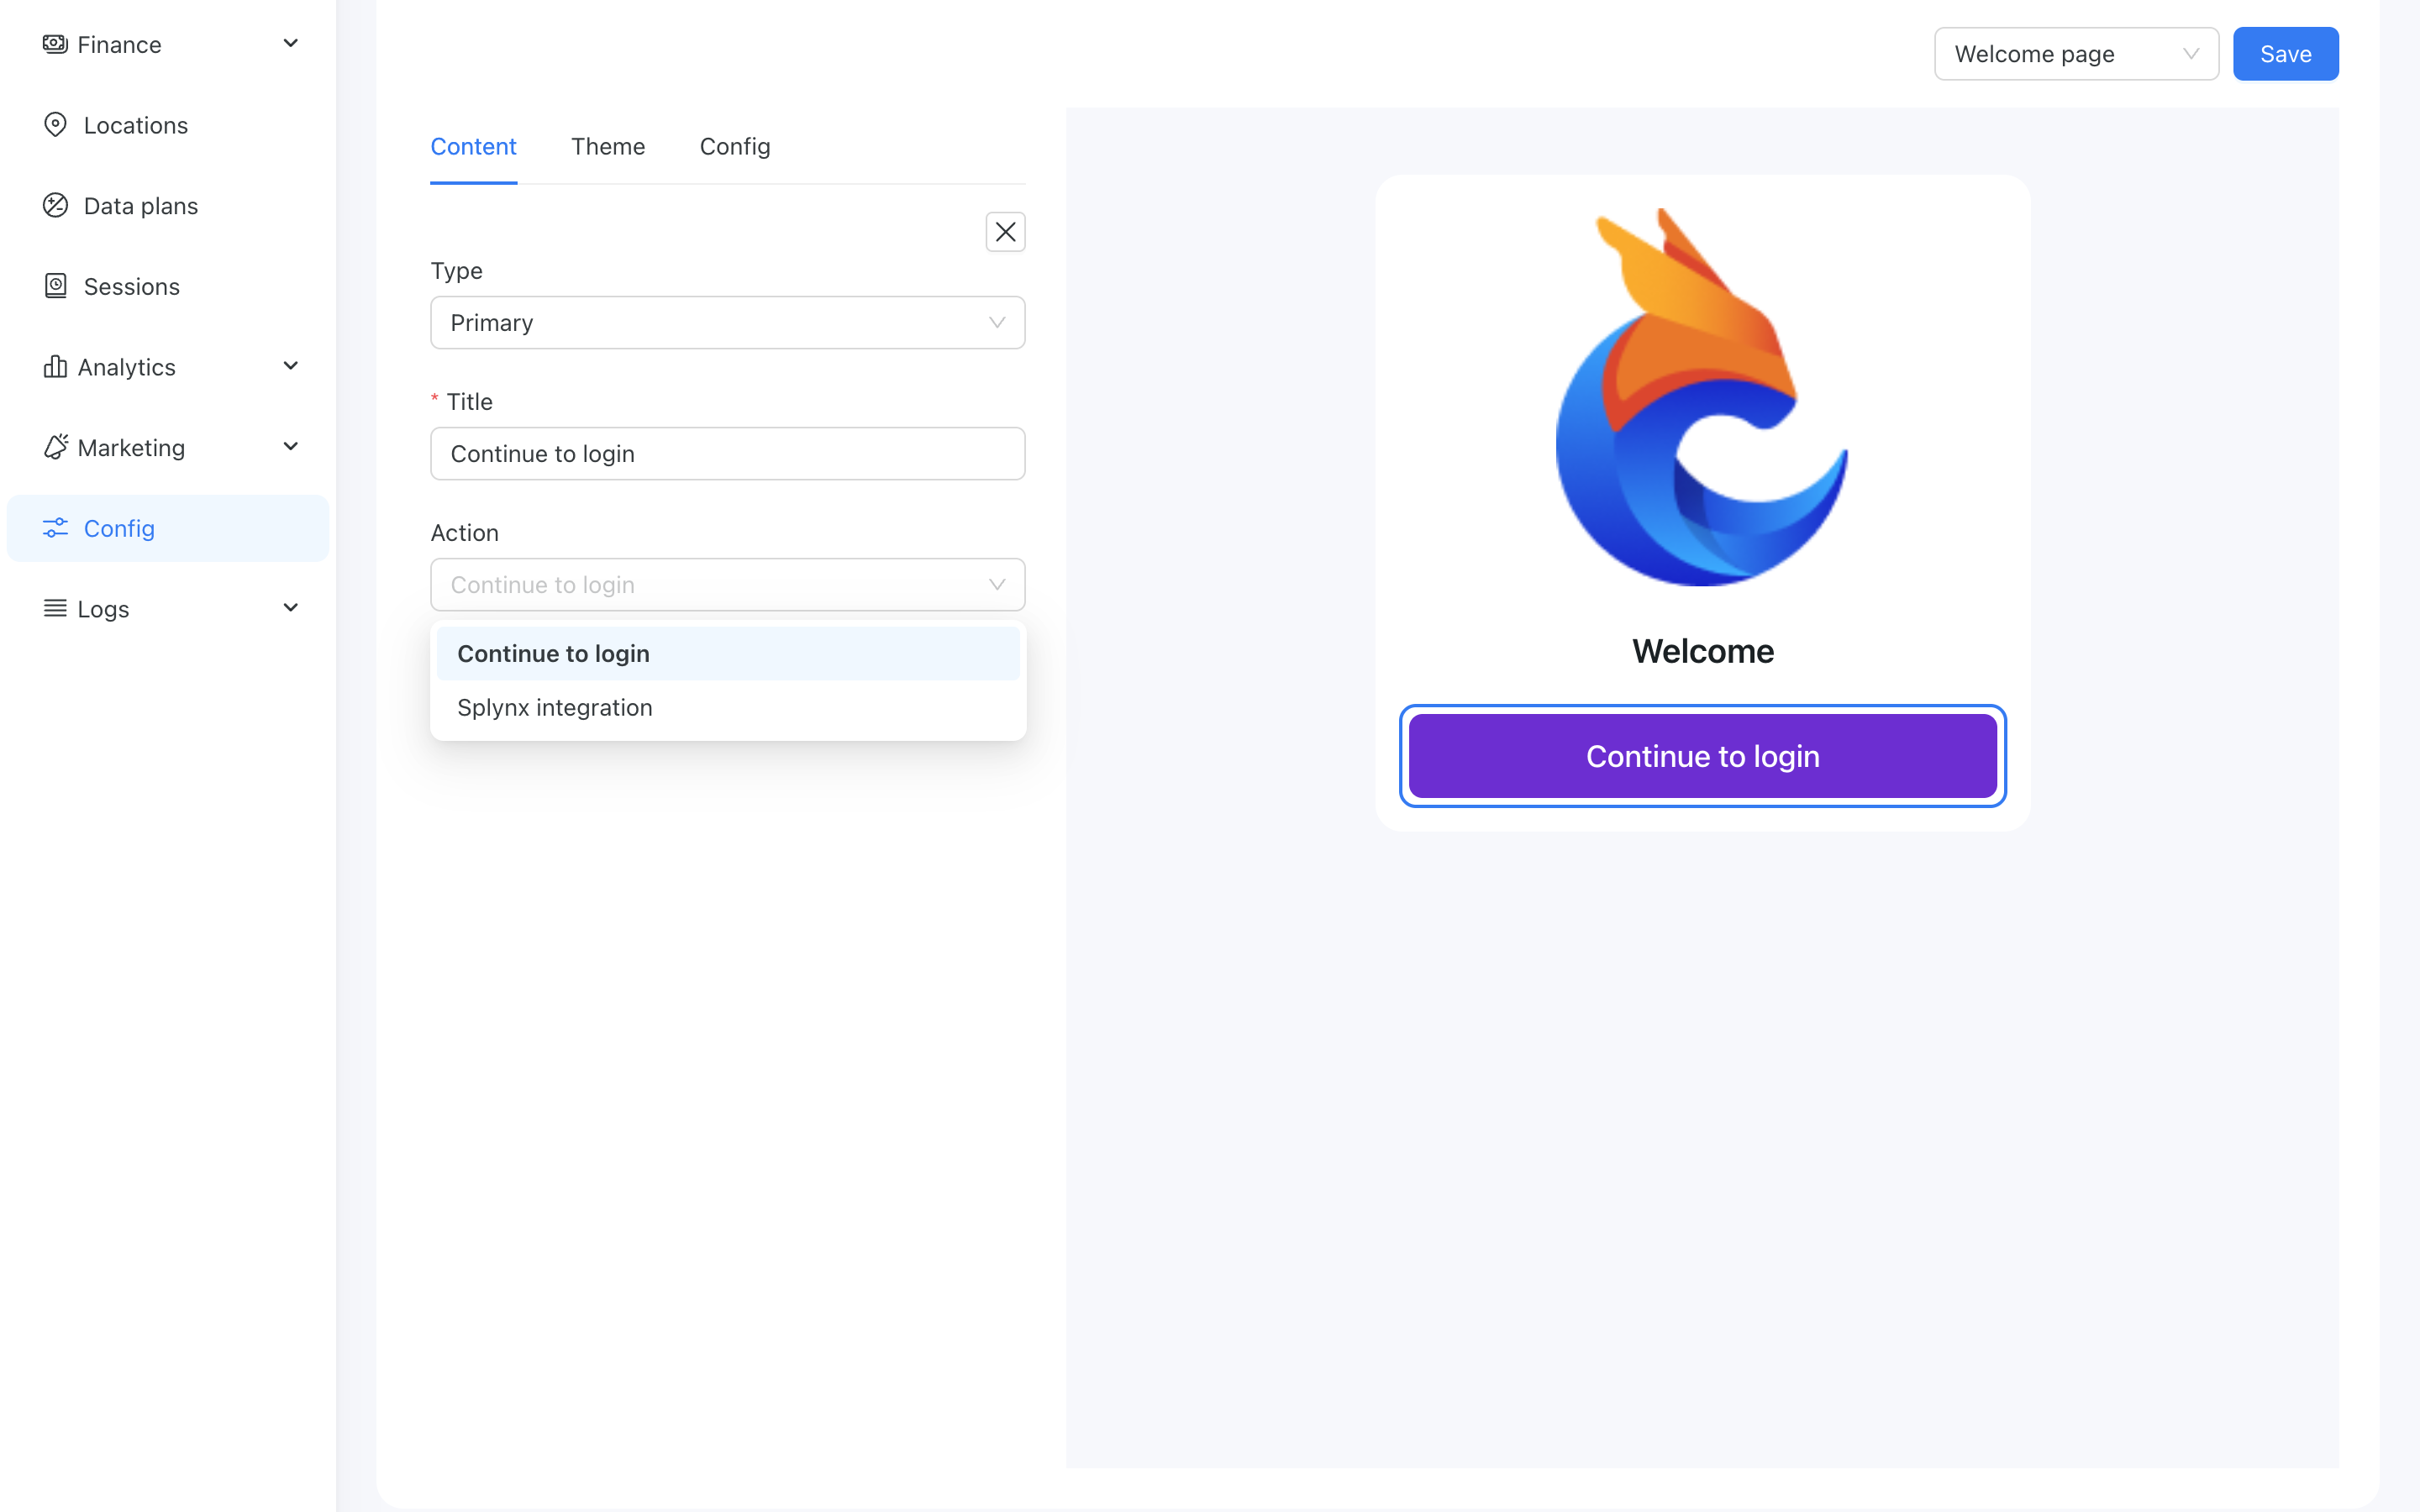Switch to the Content tab

tap(473, 147)
